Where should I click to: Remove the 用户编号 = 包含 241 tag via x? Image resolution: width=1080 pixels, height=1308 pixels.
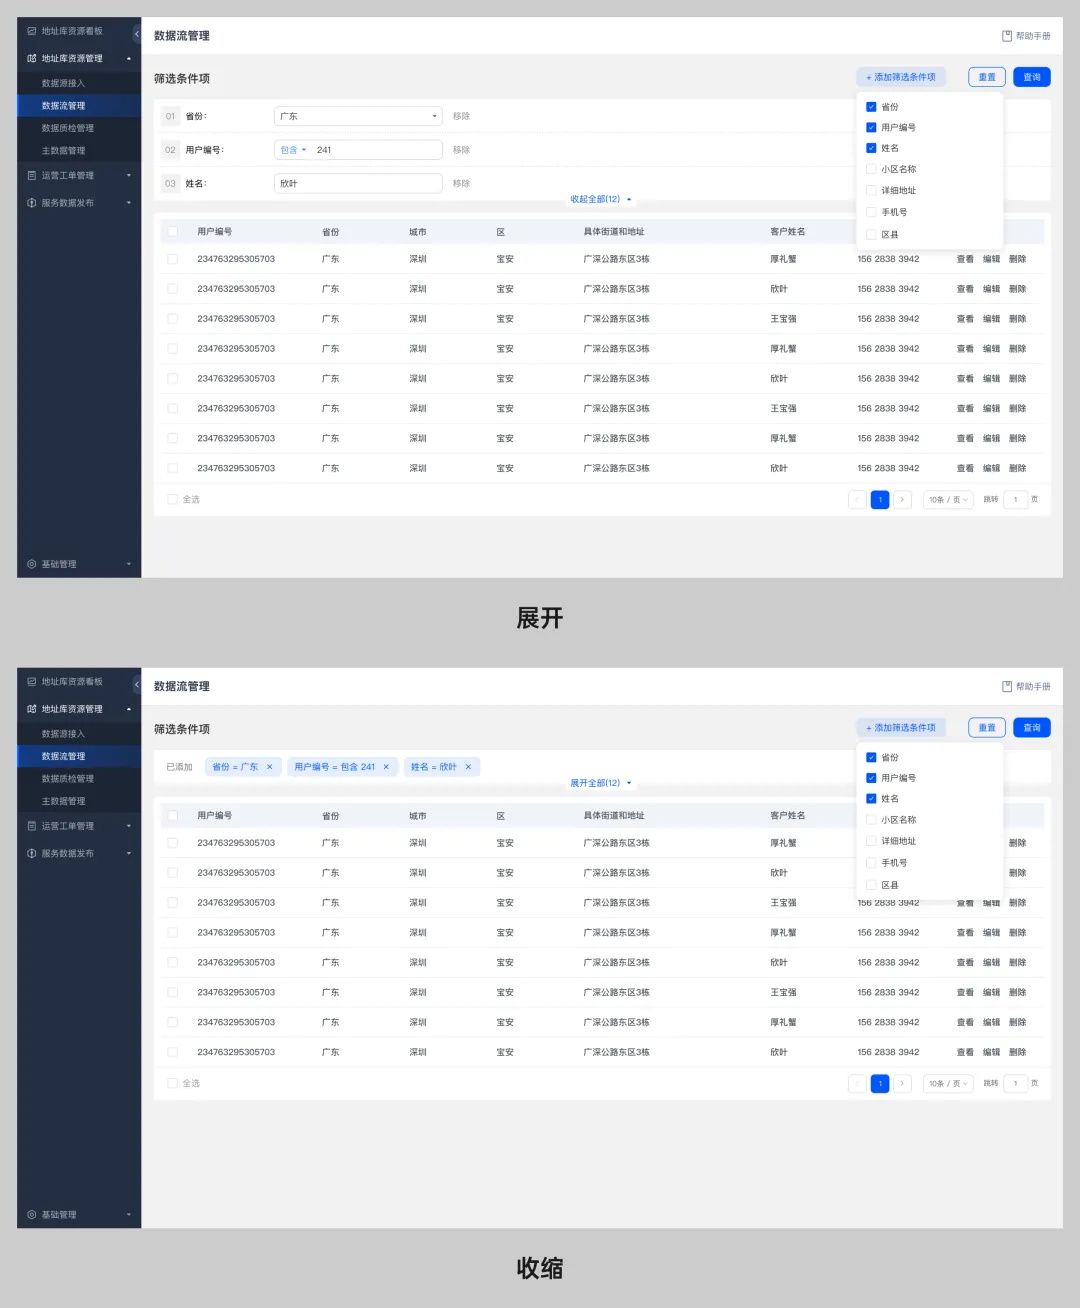(386, 767)
